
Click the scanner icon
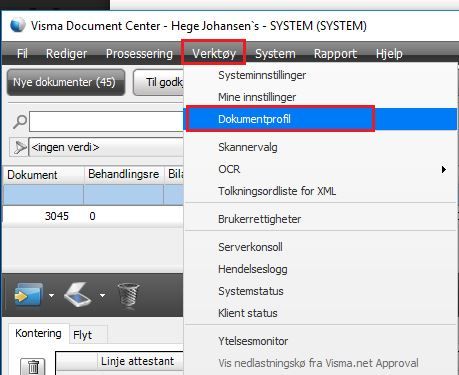coord(78,294)
